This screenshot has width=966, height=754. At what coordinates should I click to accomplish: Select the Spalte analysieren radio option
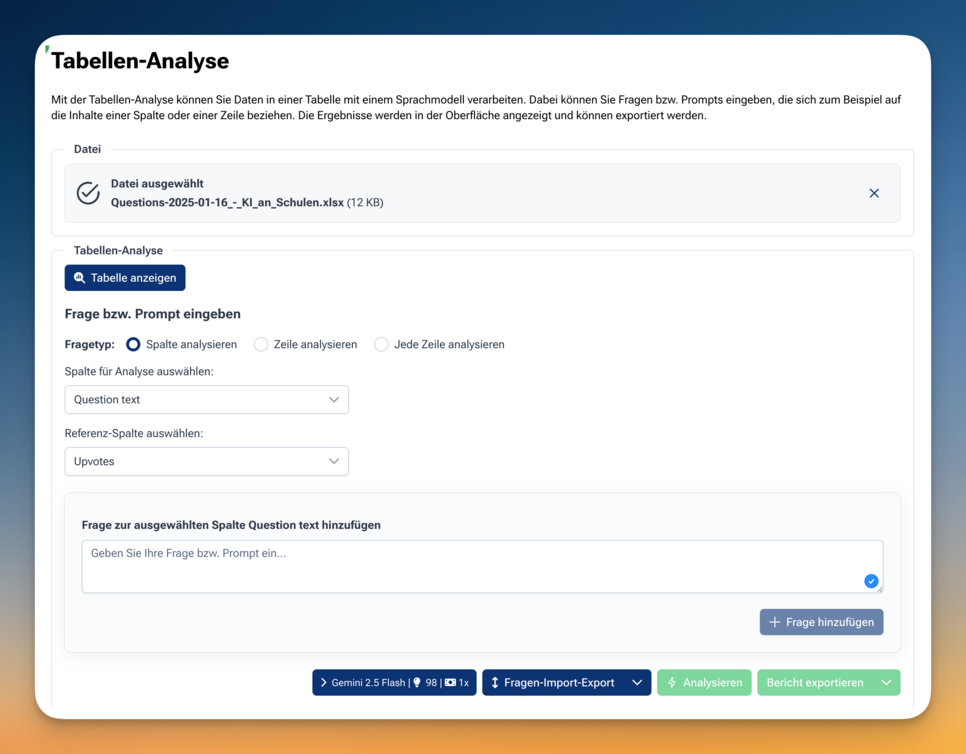(133, 344)
